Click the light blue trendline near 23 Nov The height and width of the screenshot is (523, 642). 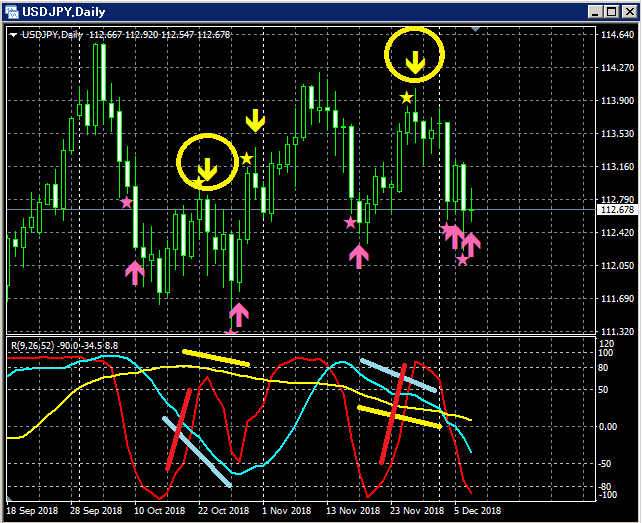398,375
